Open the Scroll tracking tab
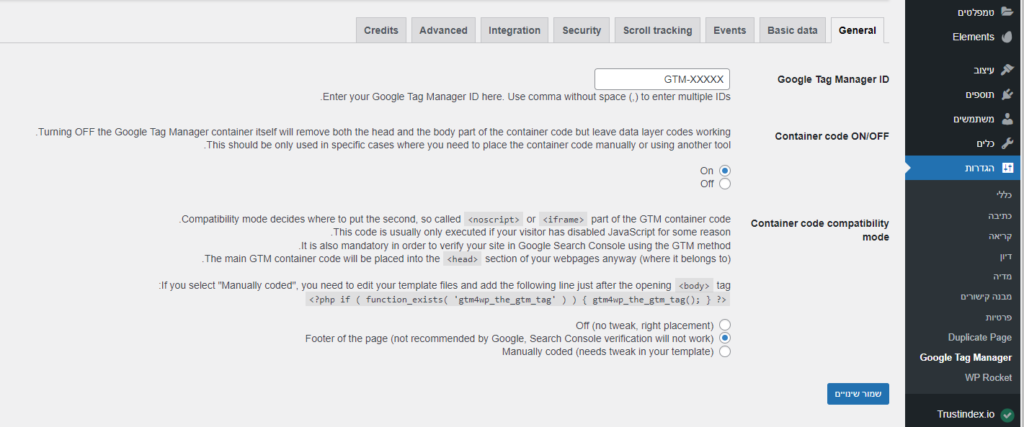1024x427 pixels. [x=657, y=31]
